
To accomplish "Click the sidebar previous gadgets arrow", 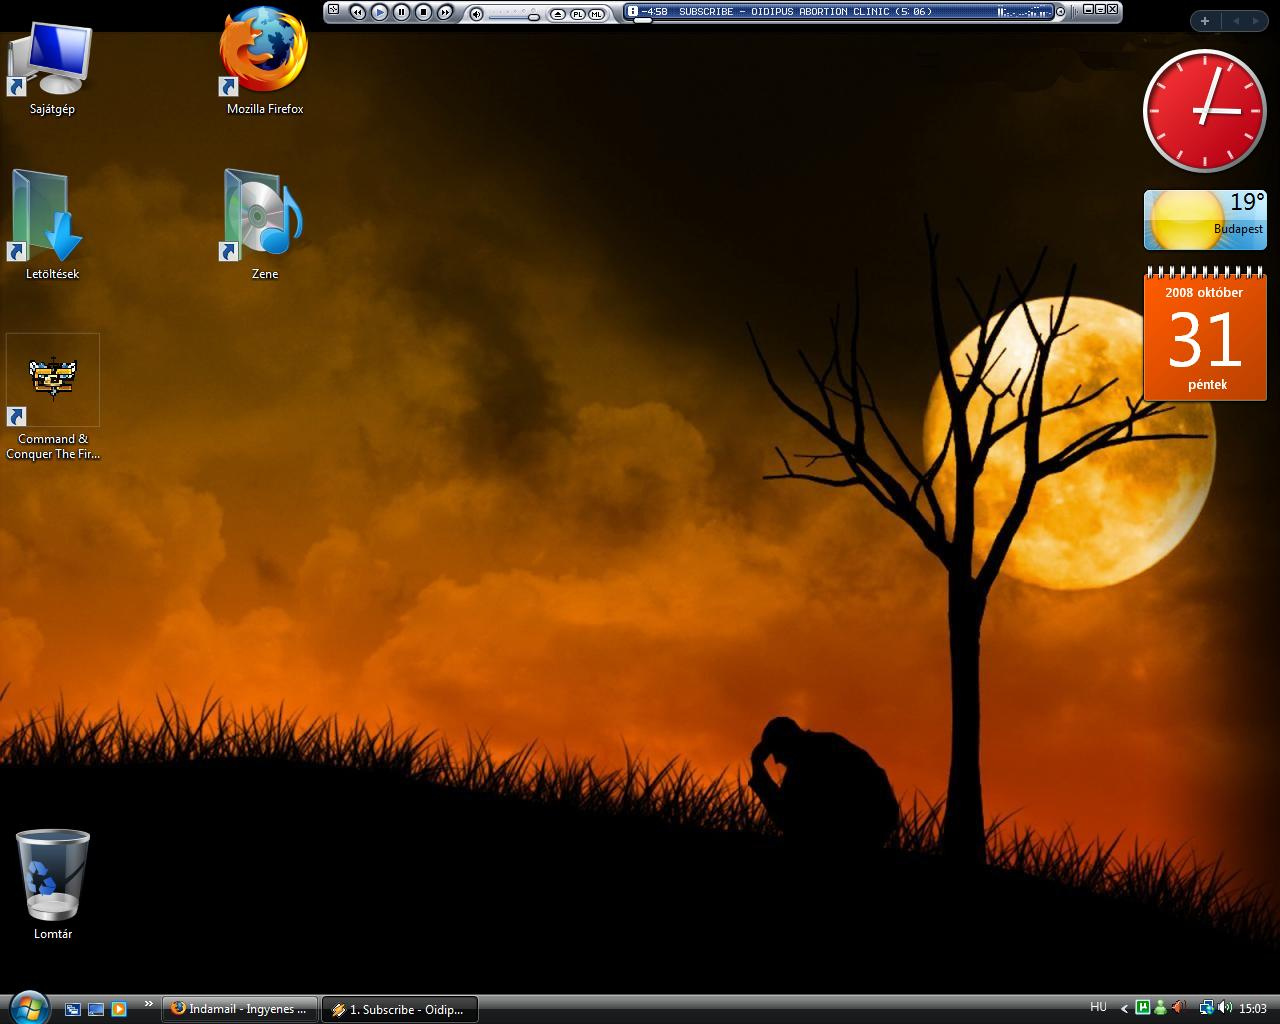I will pyautogui.click(x=1235, y=20).
